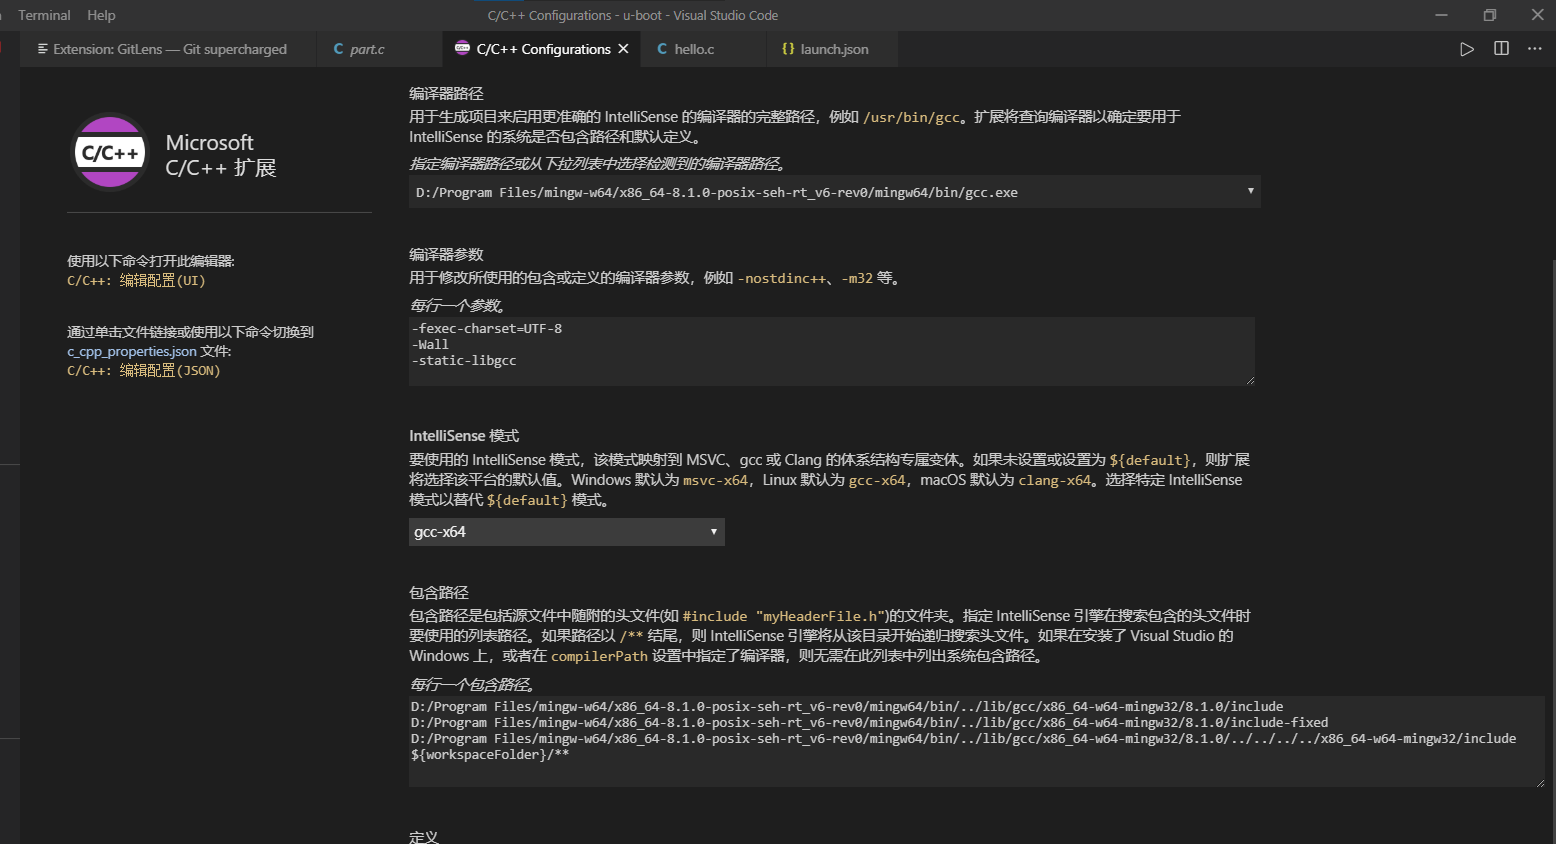This screenshot has height=844, width=1556.
Task: Click the C/C++ extension logo
Action: (110, 153)
